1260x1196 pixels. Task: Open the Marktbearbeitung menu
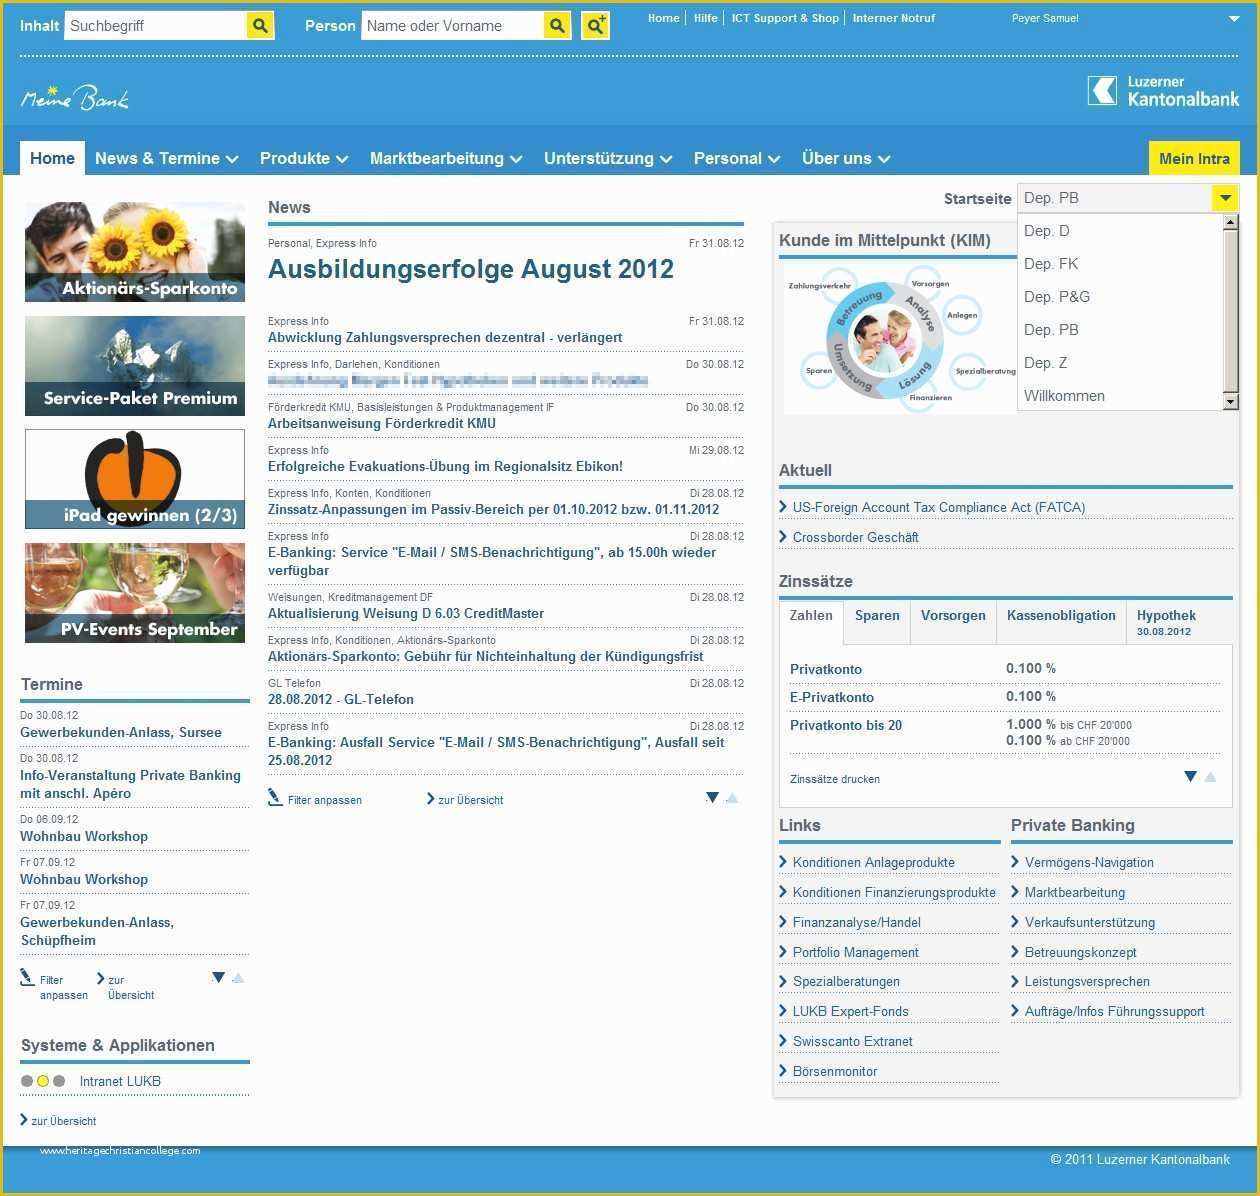446,158
